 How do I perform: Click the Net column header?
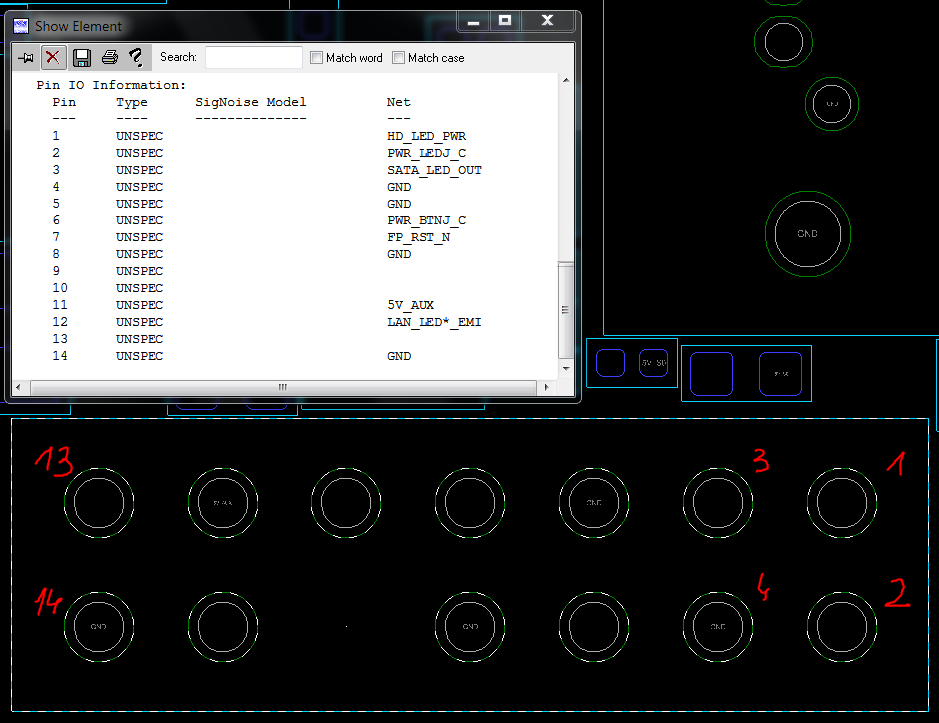coord(398,102)
